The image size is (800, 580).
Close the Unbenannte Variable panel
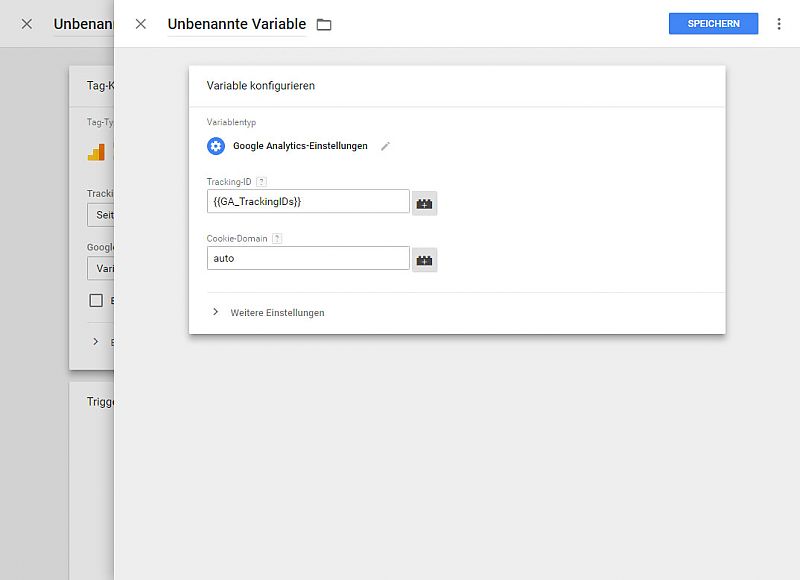(x=141, y=24)
